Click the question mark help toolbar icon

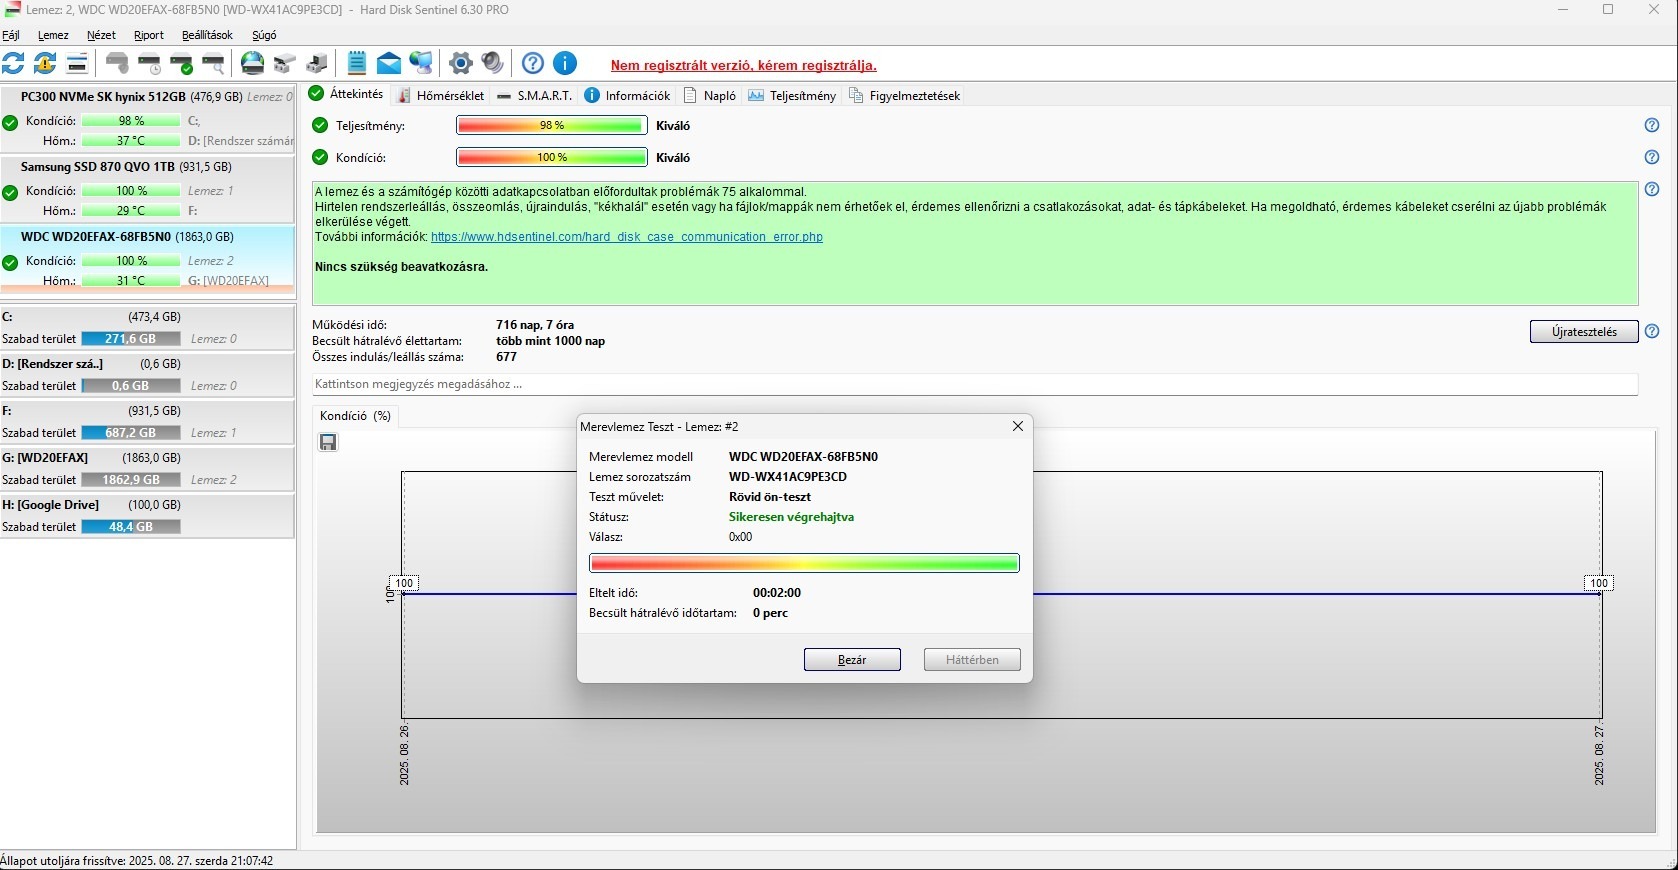click(533, 63)
